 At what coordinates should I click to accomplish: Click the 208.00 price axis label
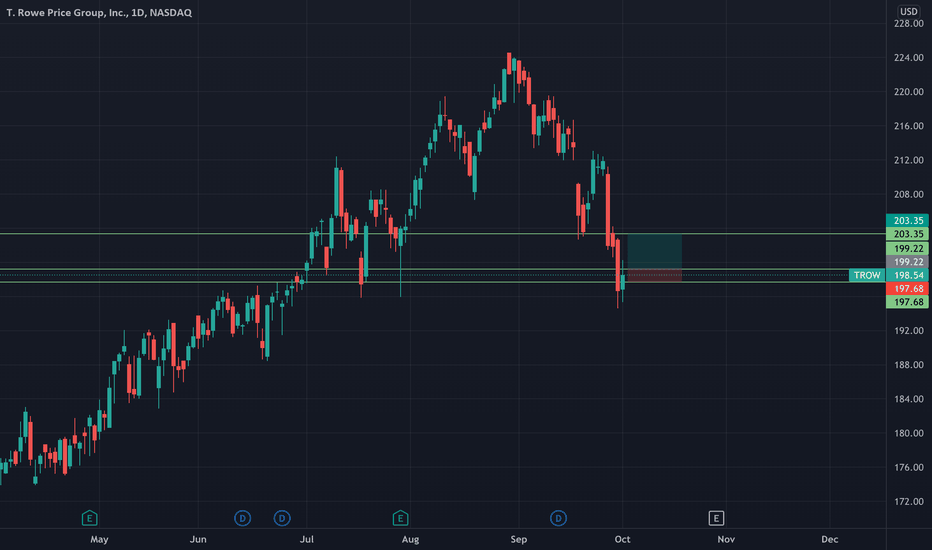pos(909,194)
